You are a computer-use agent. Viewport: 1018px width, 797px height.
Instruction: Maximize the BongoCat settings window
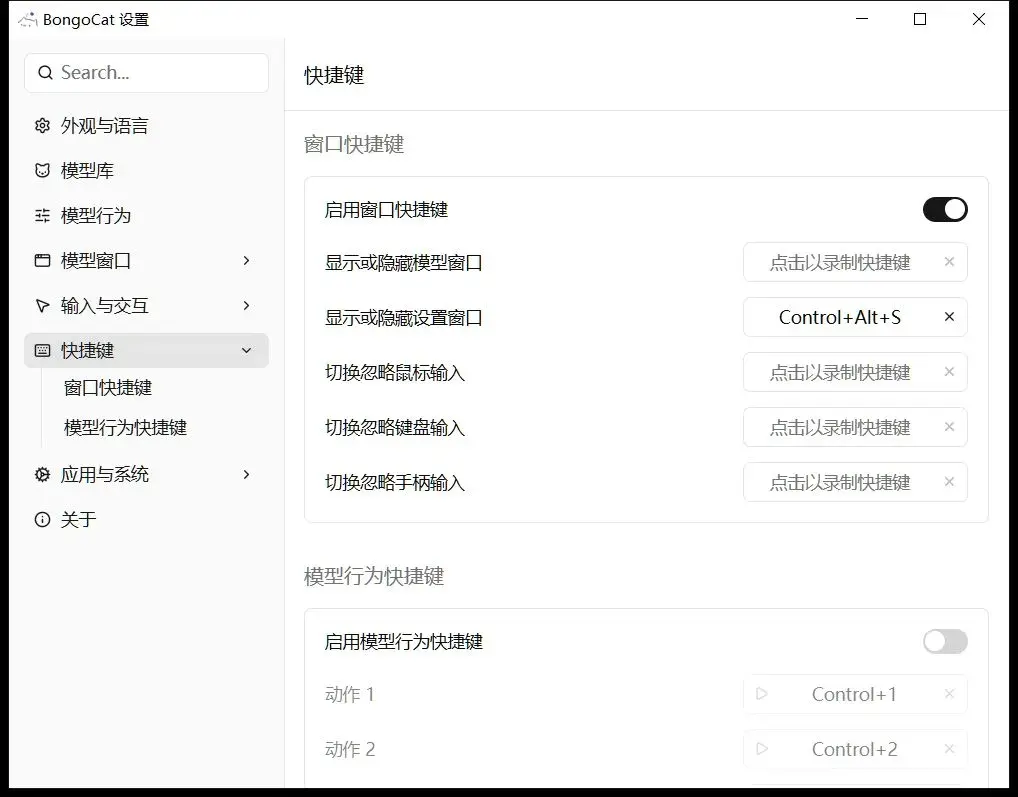click(x=920, y=19)
